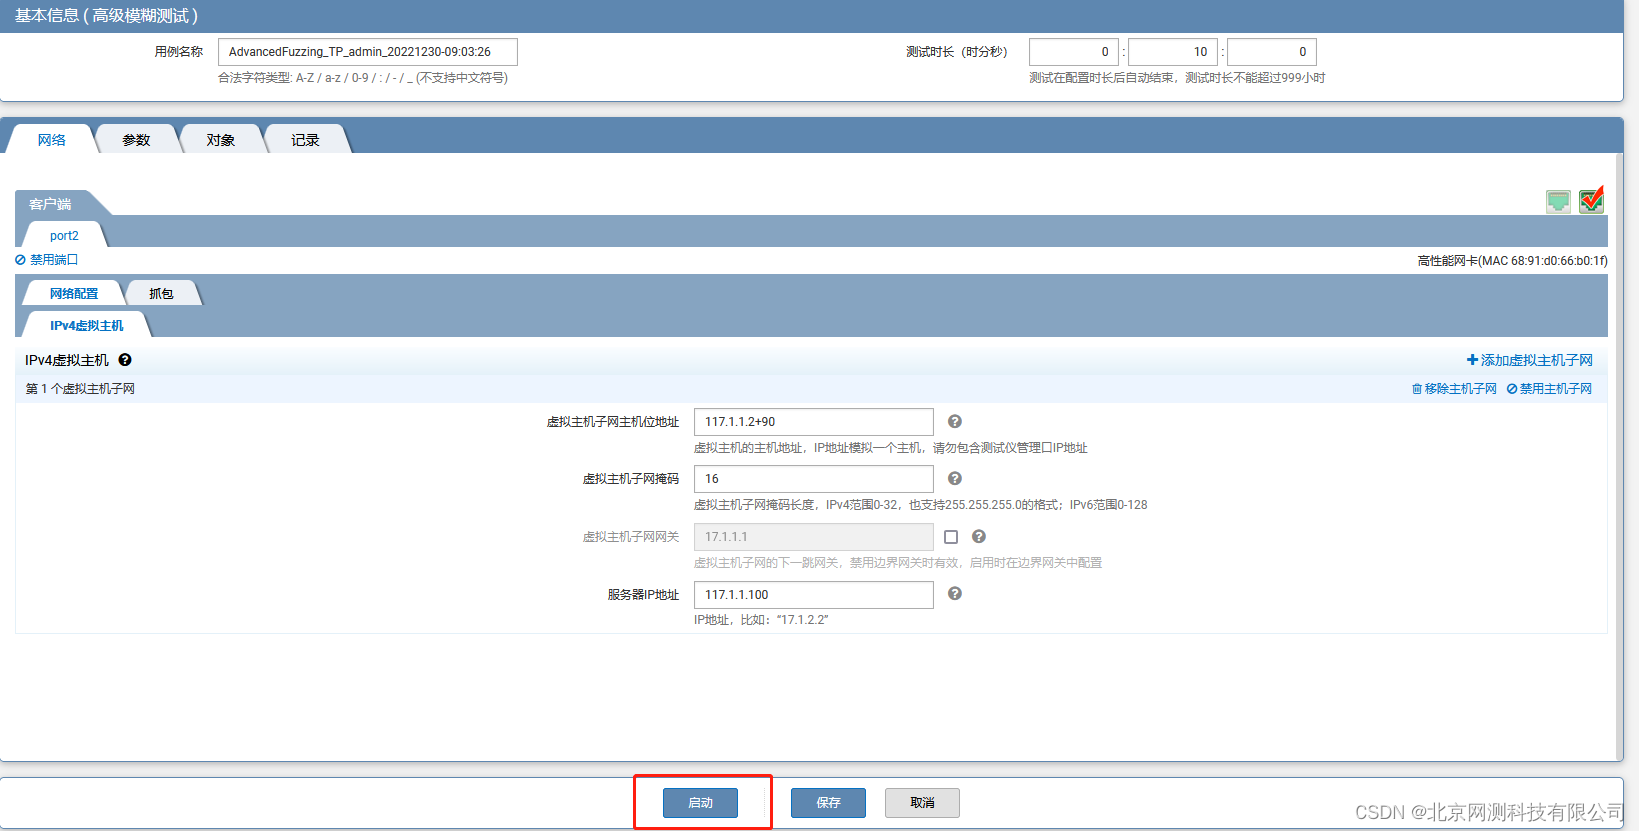Viewport: 1639px width, 831px height.
Task: Click the 启动 button
Action: [x=700, y=803]
